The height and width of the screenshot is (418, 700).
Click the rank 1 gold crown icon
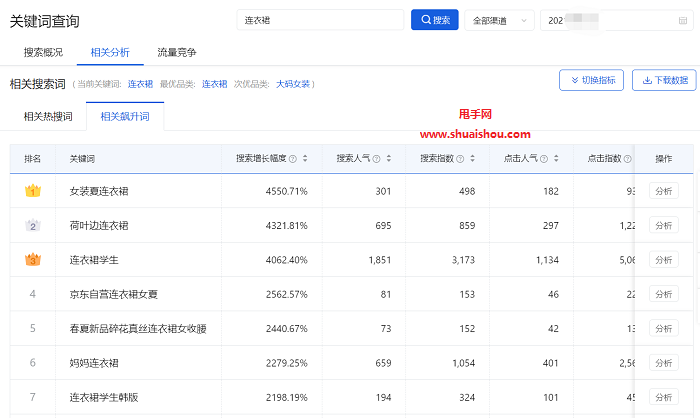pyautogui.click(x=33, y=191)
